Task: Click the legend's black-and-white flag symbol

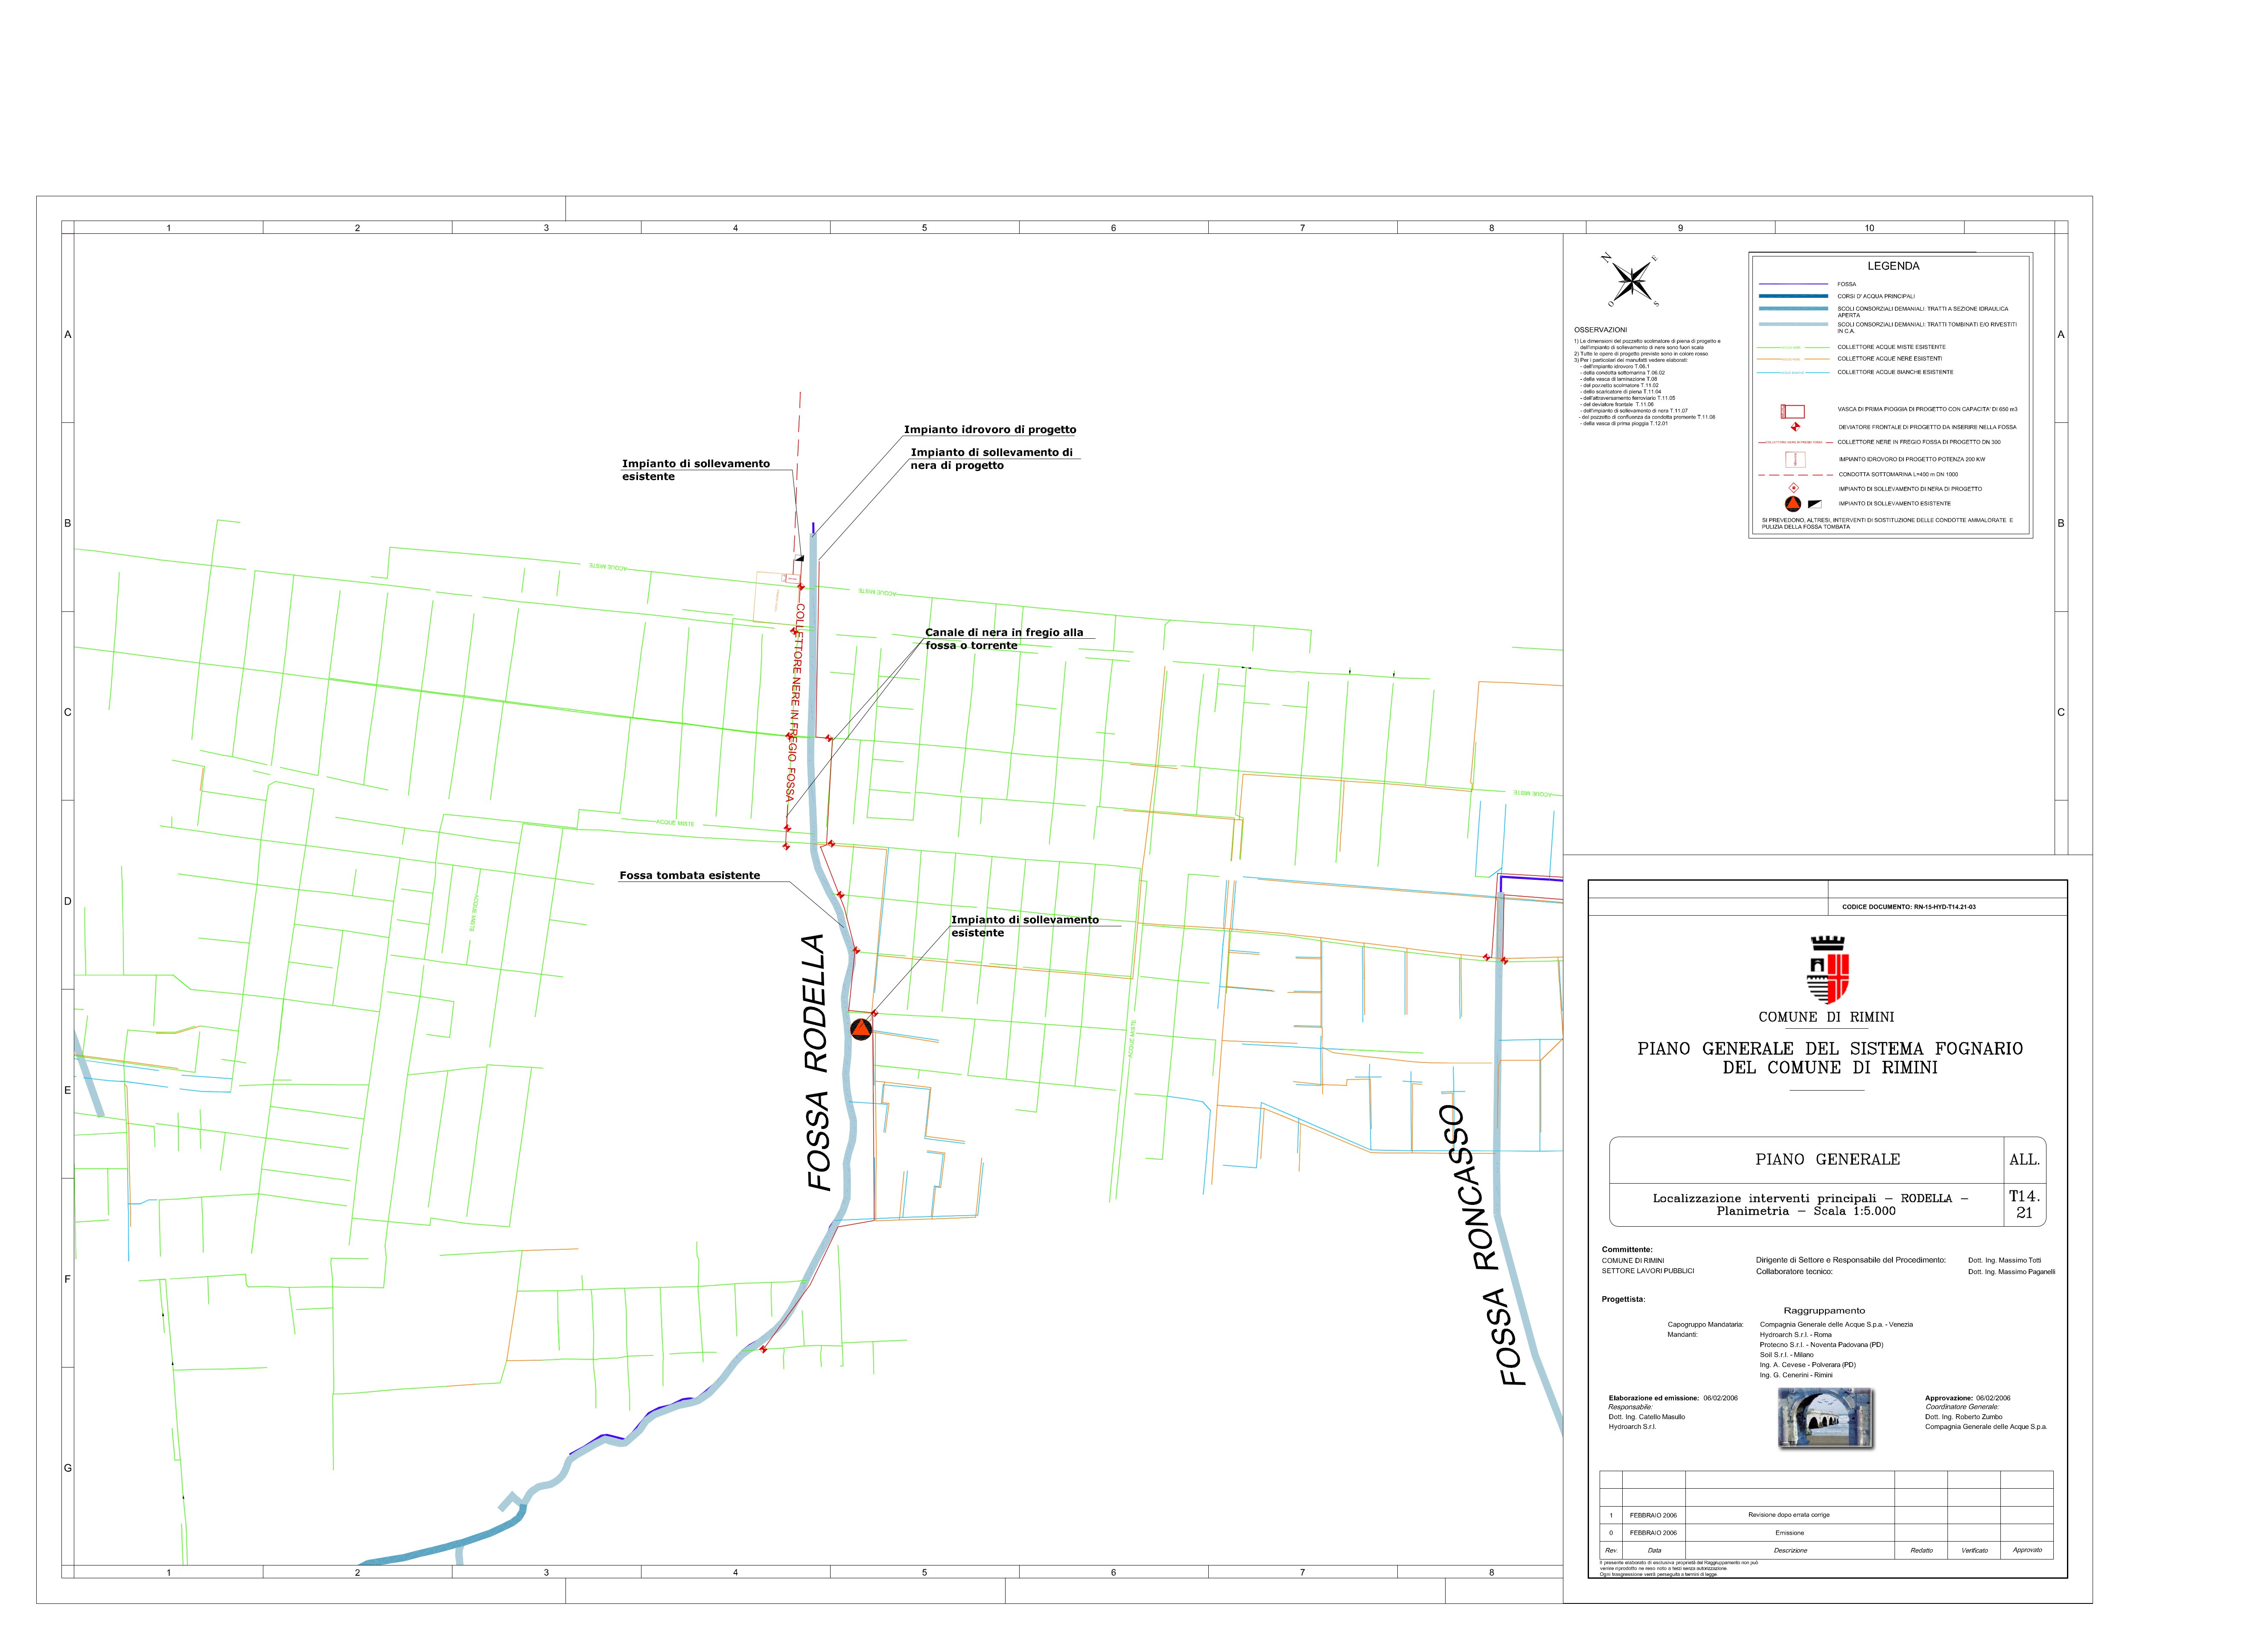Action: tap(1815, 504)
